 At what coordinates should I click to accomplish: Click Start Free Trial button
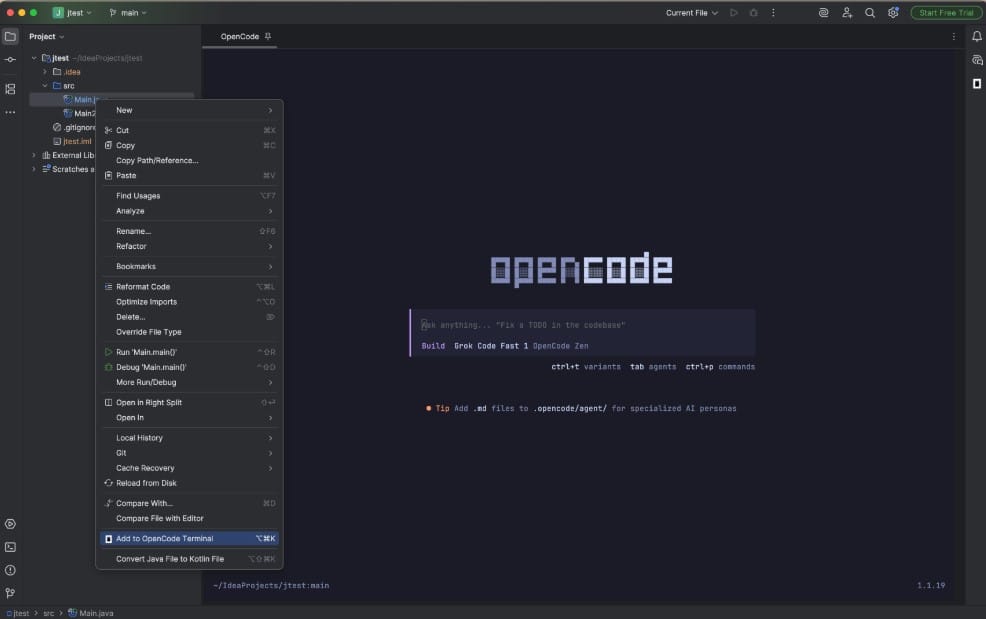point(946,13)
